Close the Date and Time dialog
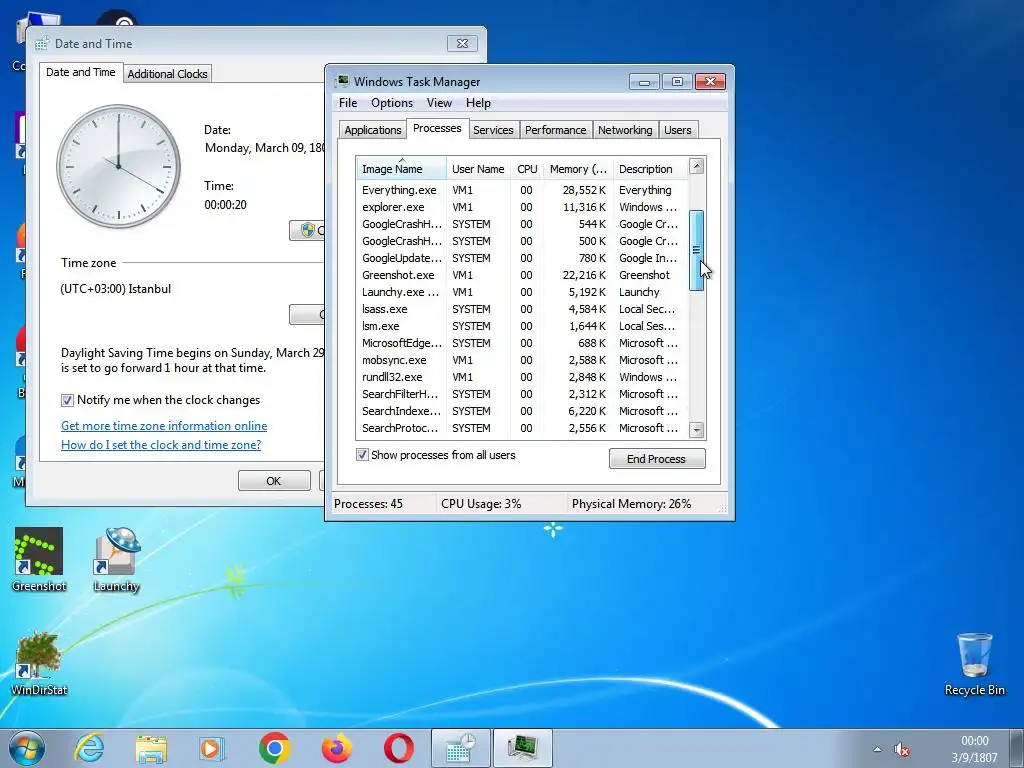This screenshot has width=1024, height=768. click(462, 44)
